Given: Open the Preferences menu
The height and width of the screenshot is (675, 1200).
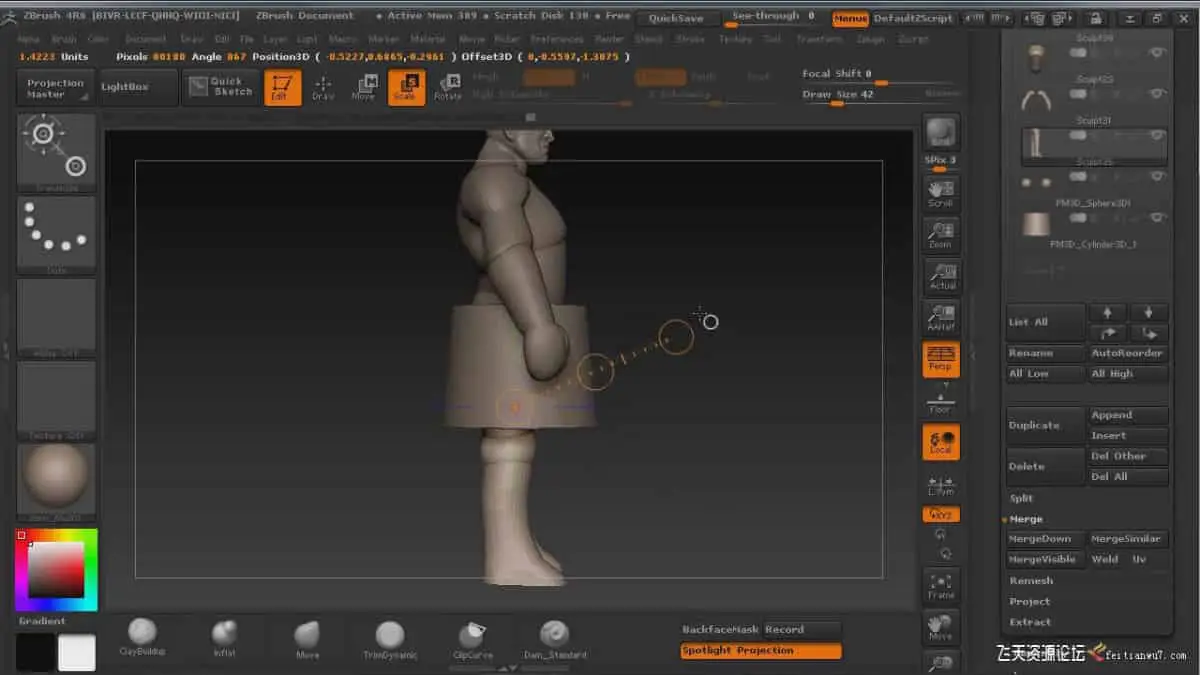Looking at the screenshot, I should [x=556, y=39].
